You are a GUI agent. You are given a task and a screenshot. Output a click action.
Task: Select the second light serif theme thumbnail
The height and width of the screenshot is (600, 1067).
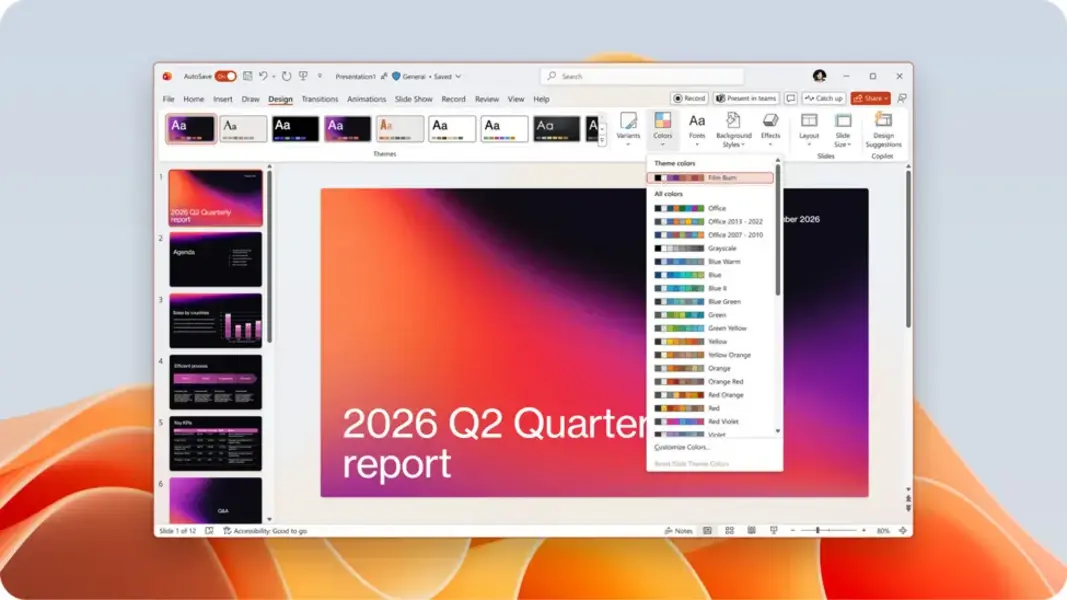243,129
